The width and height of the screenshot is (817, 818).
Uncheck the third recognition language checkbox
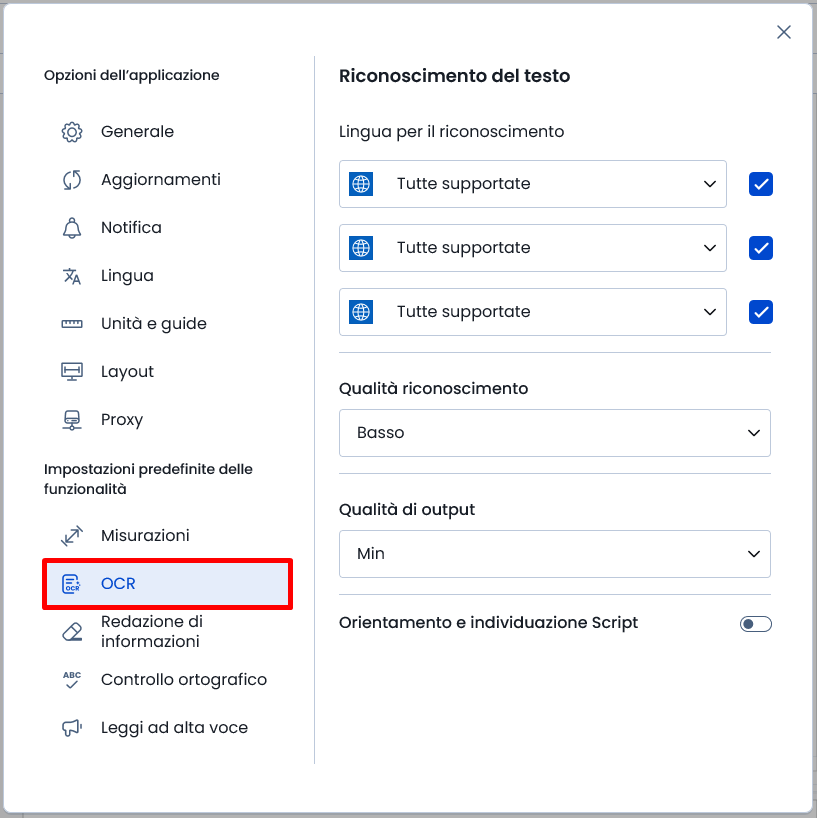[761, 312]
